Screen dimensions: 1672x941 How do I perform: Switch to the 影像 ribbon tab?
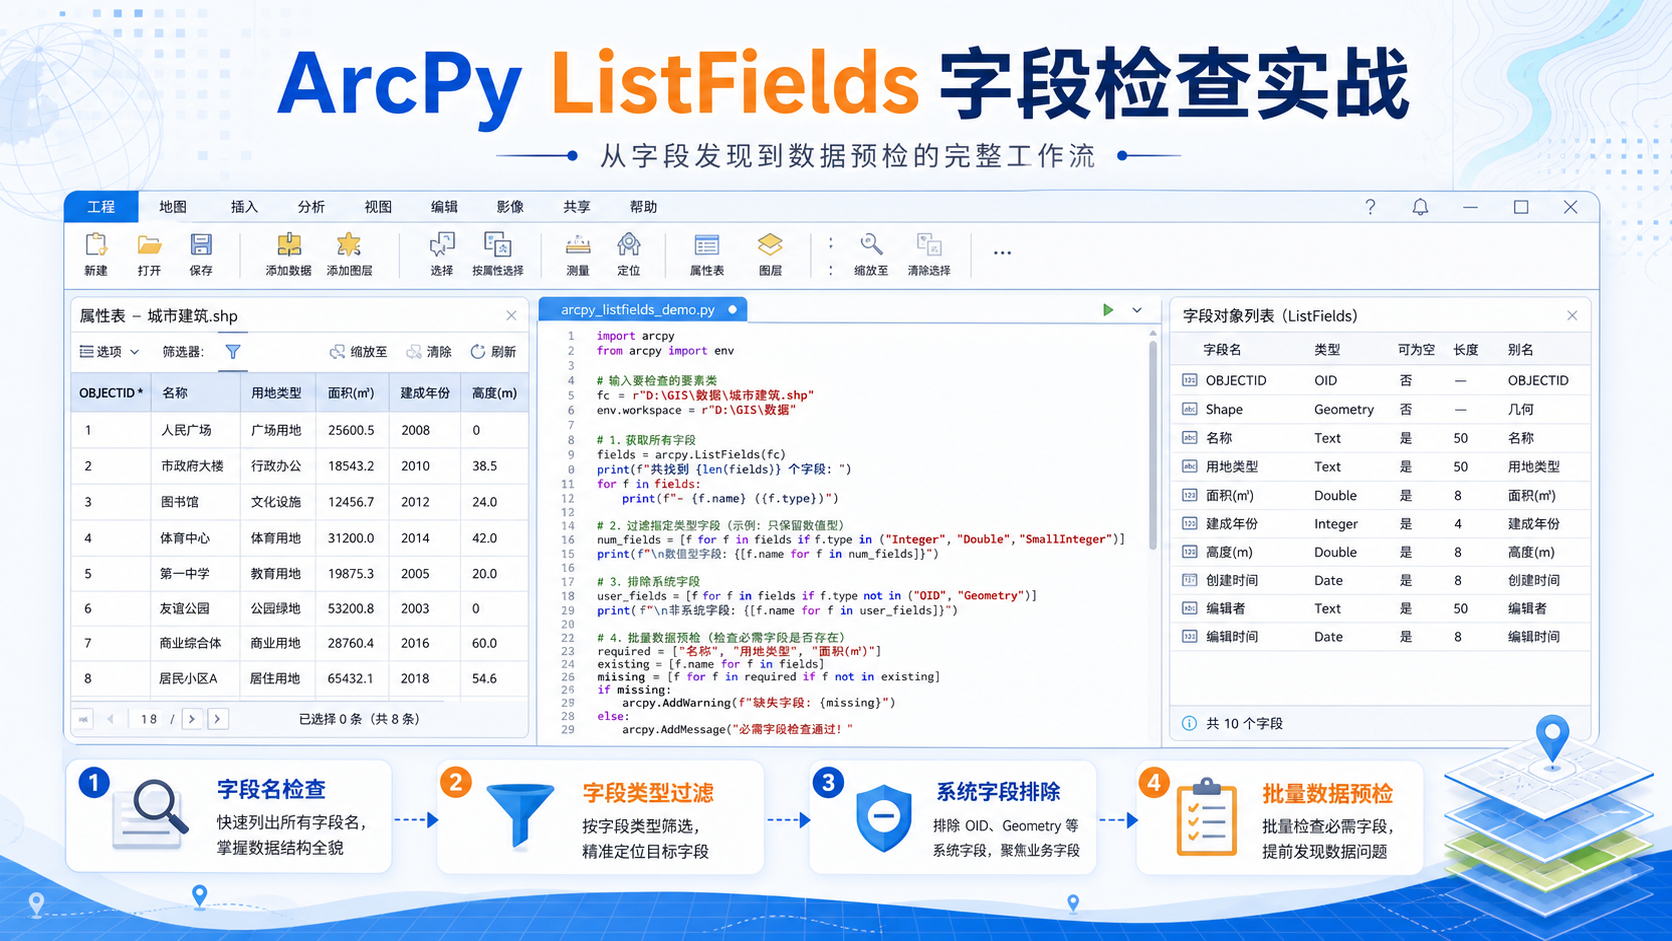[x=510, y=207]
